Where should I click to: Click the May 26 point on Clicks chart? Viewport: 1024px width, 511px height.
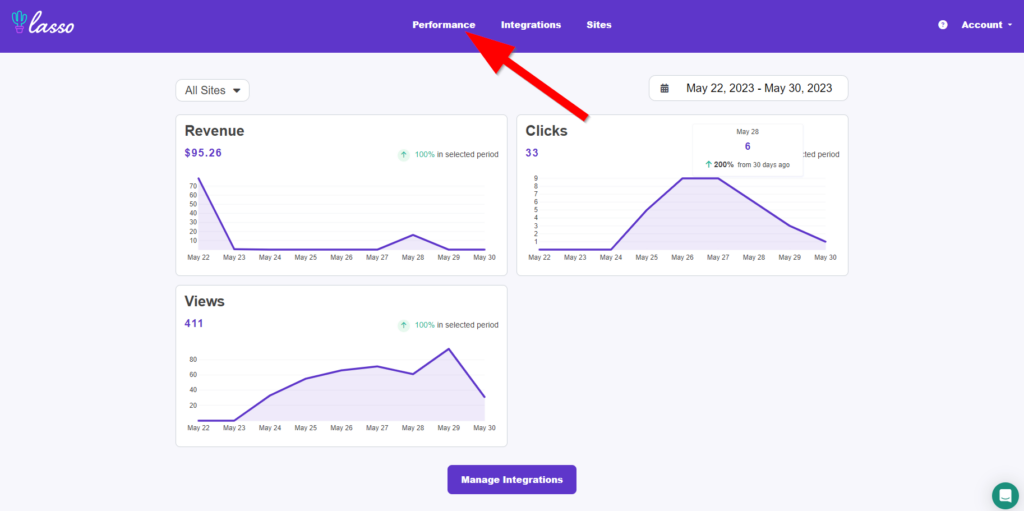click(x=683, y=179)
